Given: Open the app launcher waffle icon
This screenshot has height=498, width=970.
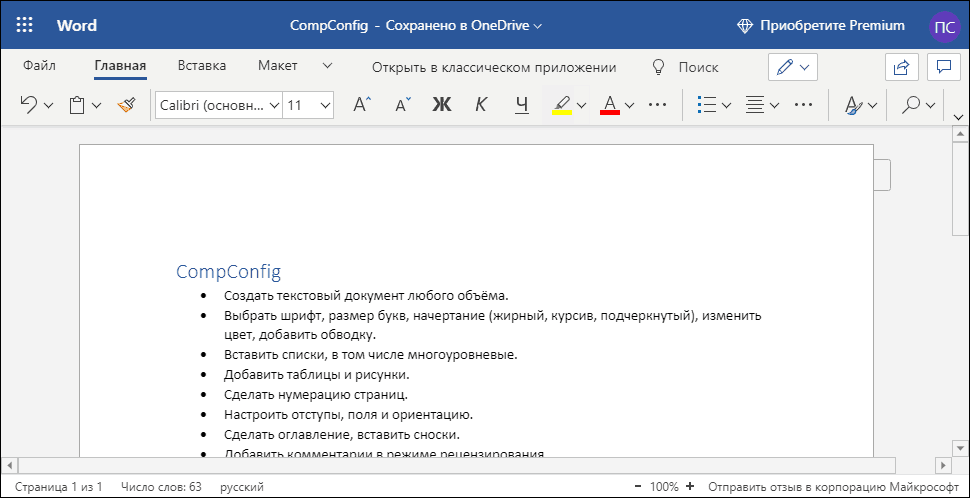Looking at the screenshot, I should [x=25, y=25].
